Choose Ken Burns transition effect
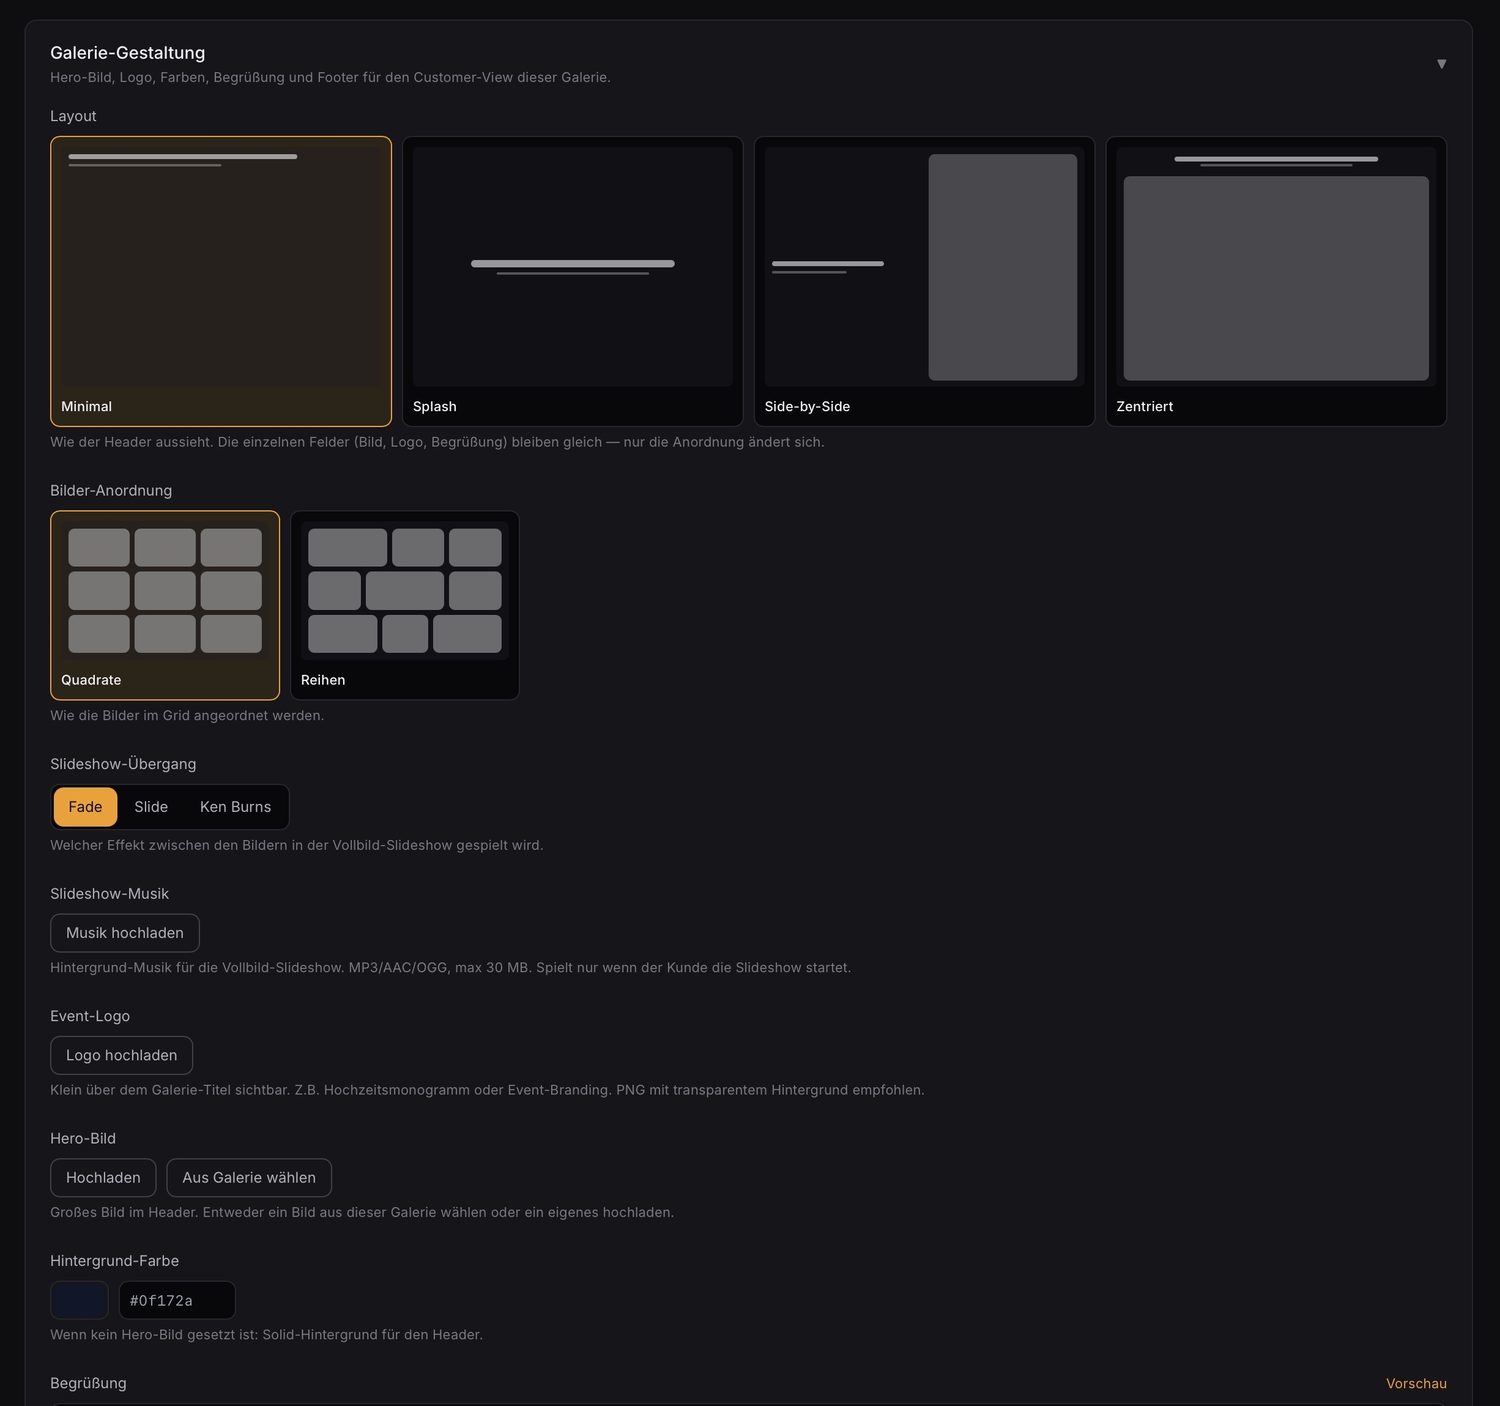This screenshot has height=1406, width=1500. click(x=235, y=807)
